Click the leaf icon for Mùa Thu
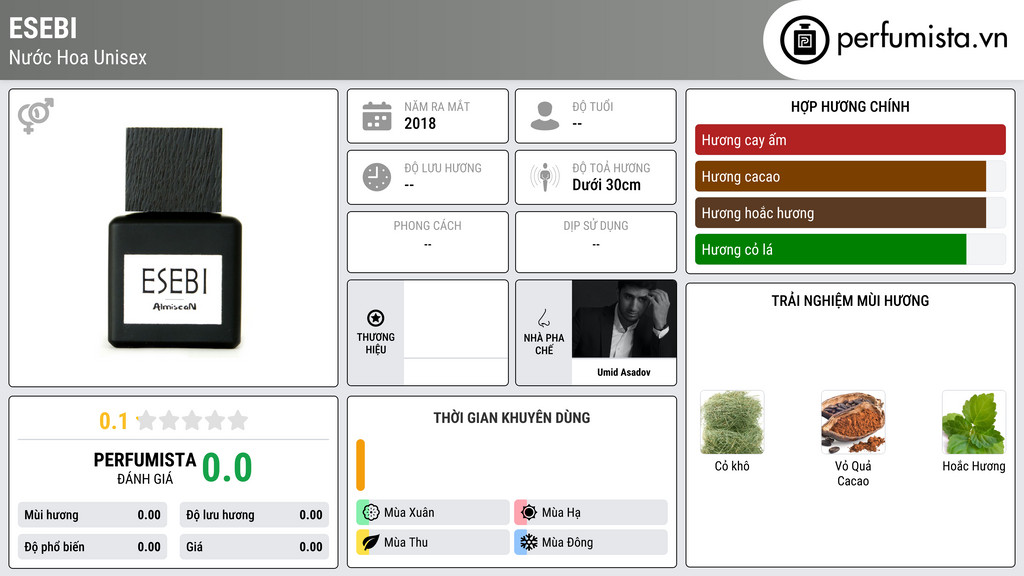 (x=370, y=542)
